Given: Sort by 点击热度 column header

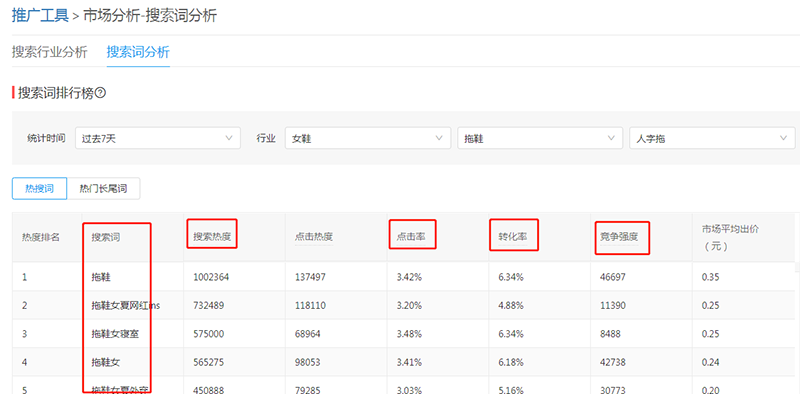Looking at the screenshot, I should click(314, 237).
